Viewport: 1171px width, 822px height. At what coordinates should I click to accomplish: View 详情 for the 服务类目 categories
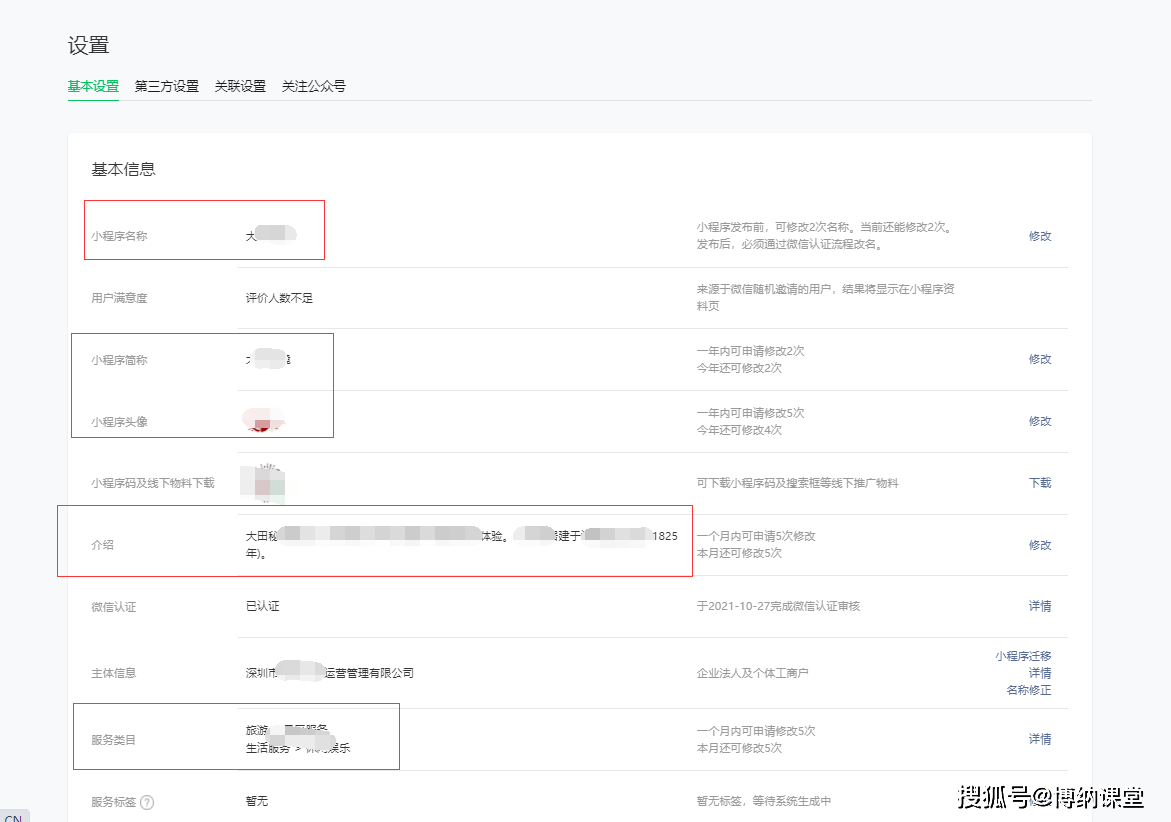pyautogui.click(x=1039, y=738)
